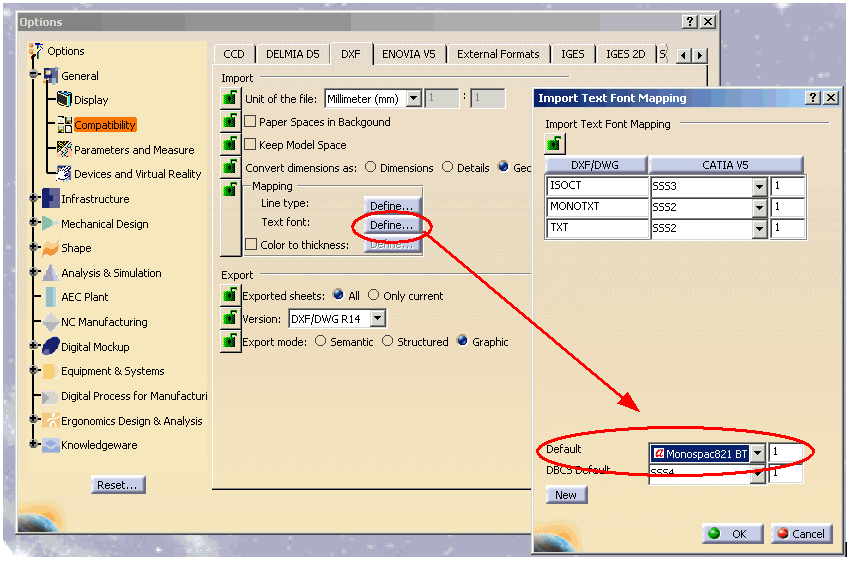Click the Reset button
The width and height of the screenshot is (850, 573).
click(x=118, y=485)
